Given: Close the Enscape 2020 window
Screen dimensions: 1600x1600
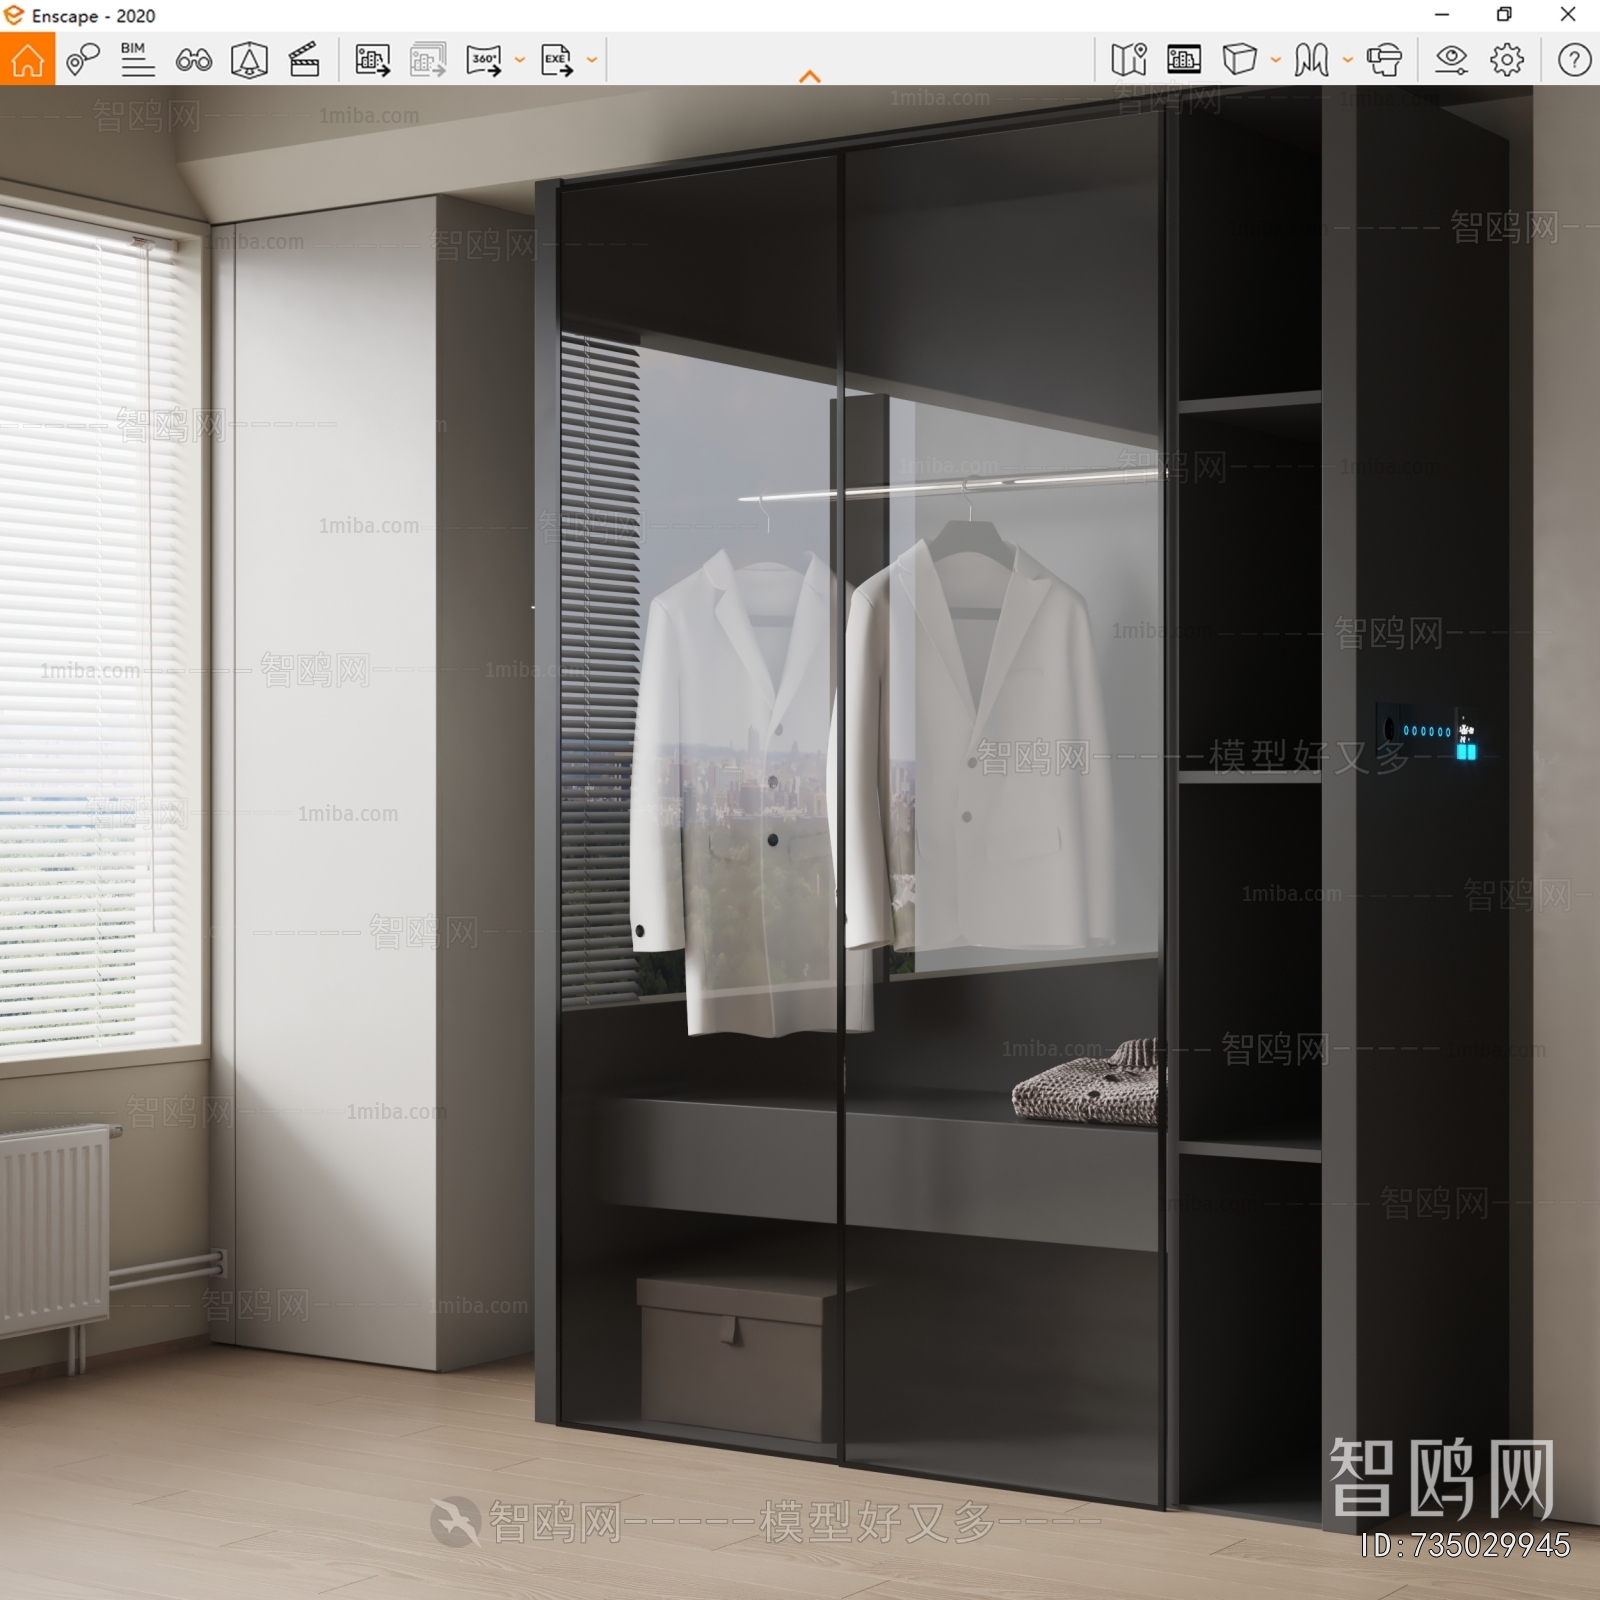Looking at the screenshot, I should [1568, 15].
